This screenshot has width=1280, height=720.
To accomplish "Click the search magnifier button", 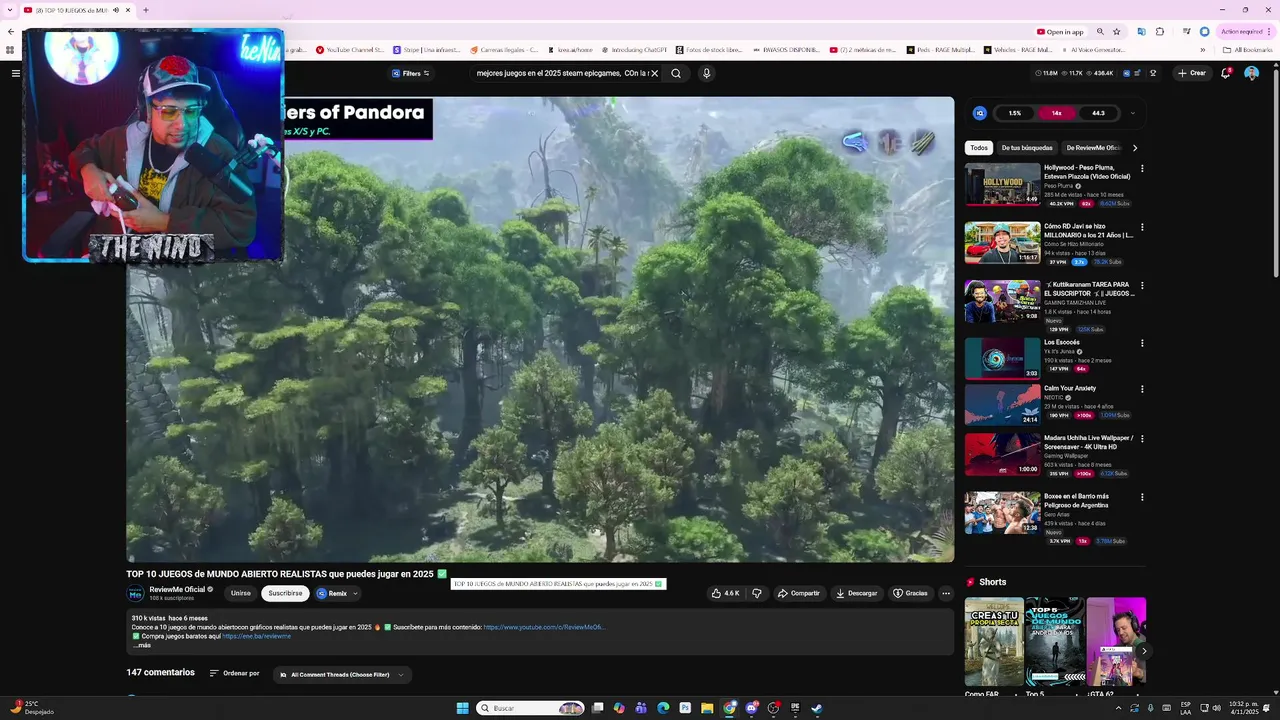I will [676, 73].
